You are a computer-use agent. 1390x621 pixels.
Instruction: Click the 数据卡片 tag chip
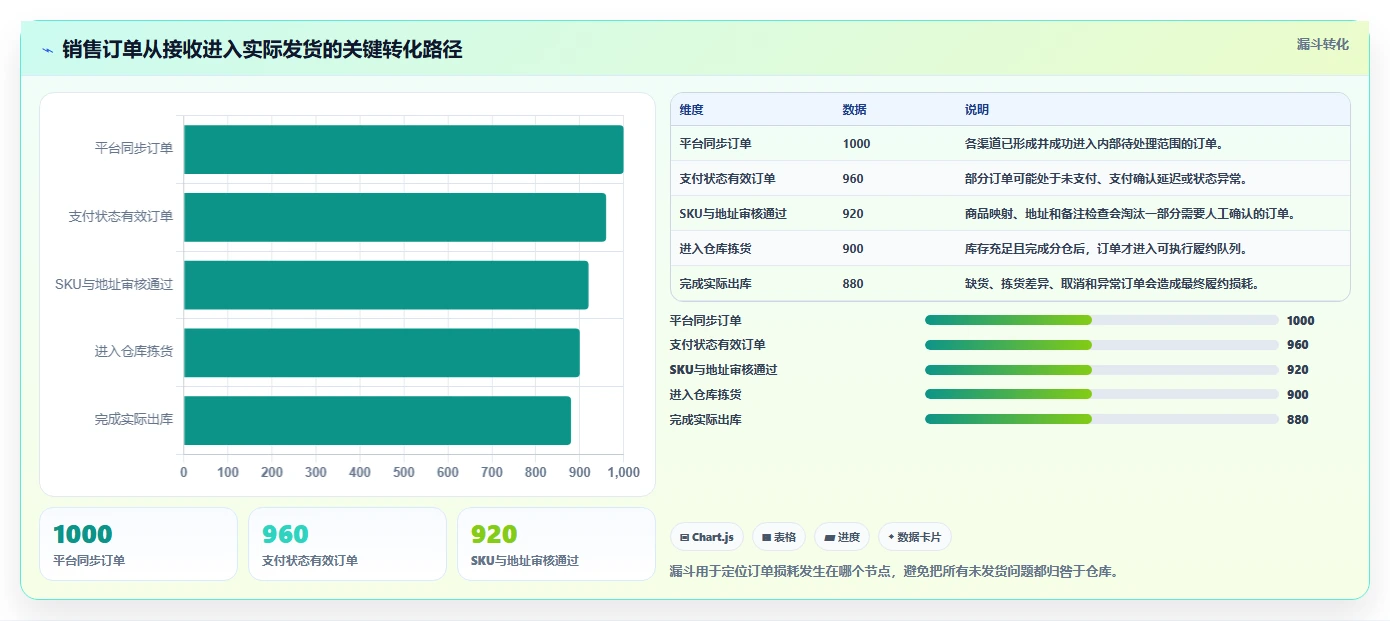(915, 537)
